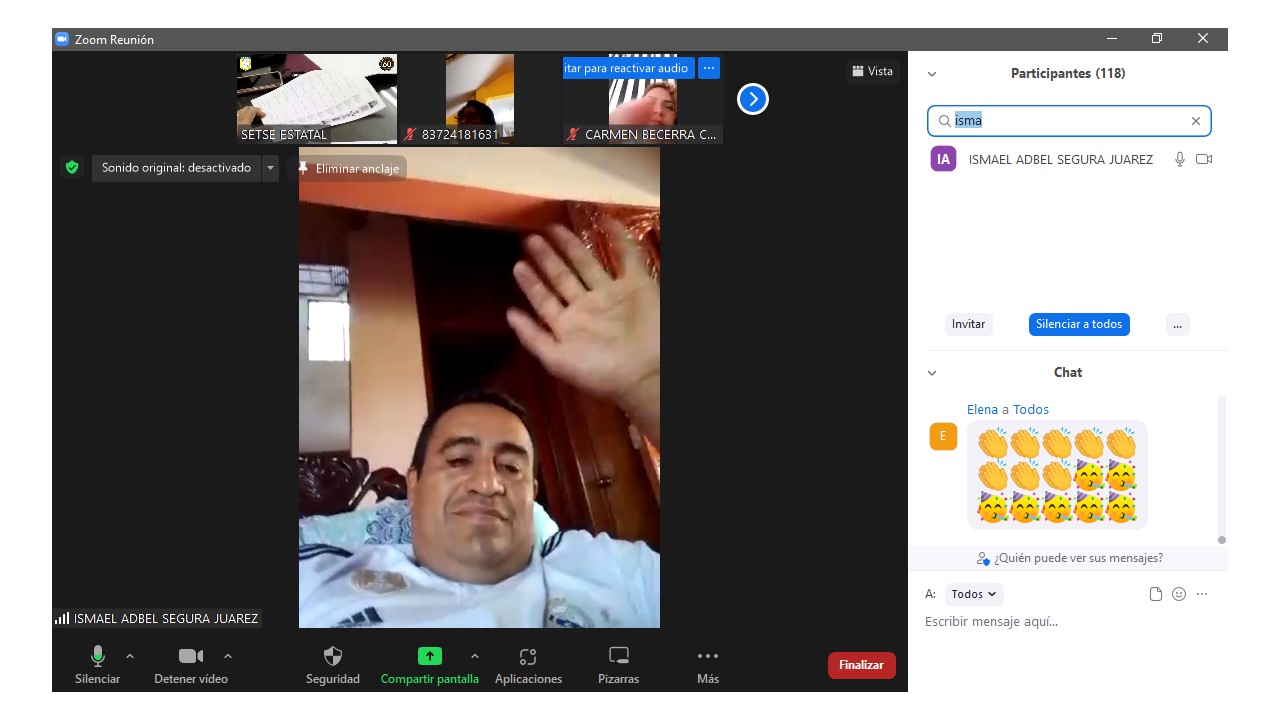Collapse the Chat panel chevron

tap(932, 373)
